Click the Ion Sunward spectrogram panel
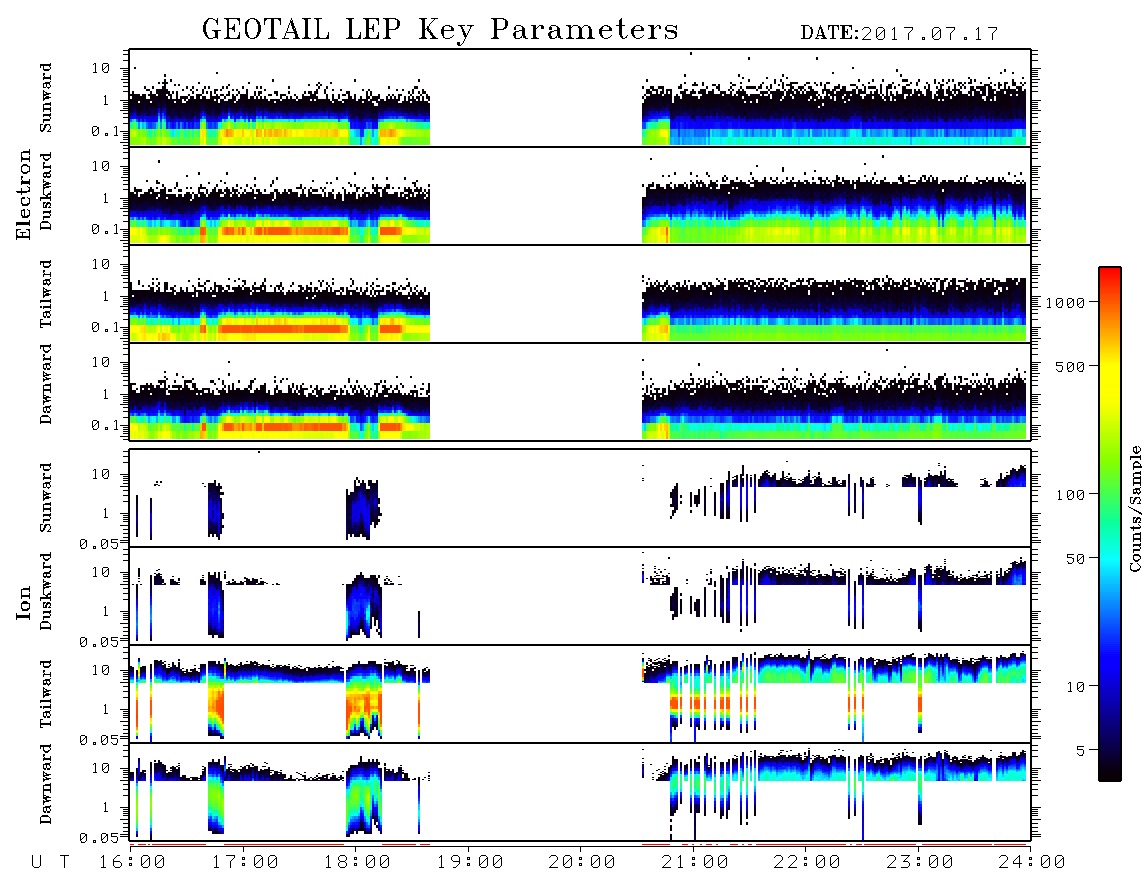The height and width of the screenshot is (880, 1142). pyautogui.click(x=580, y=498)
